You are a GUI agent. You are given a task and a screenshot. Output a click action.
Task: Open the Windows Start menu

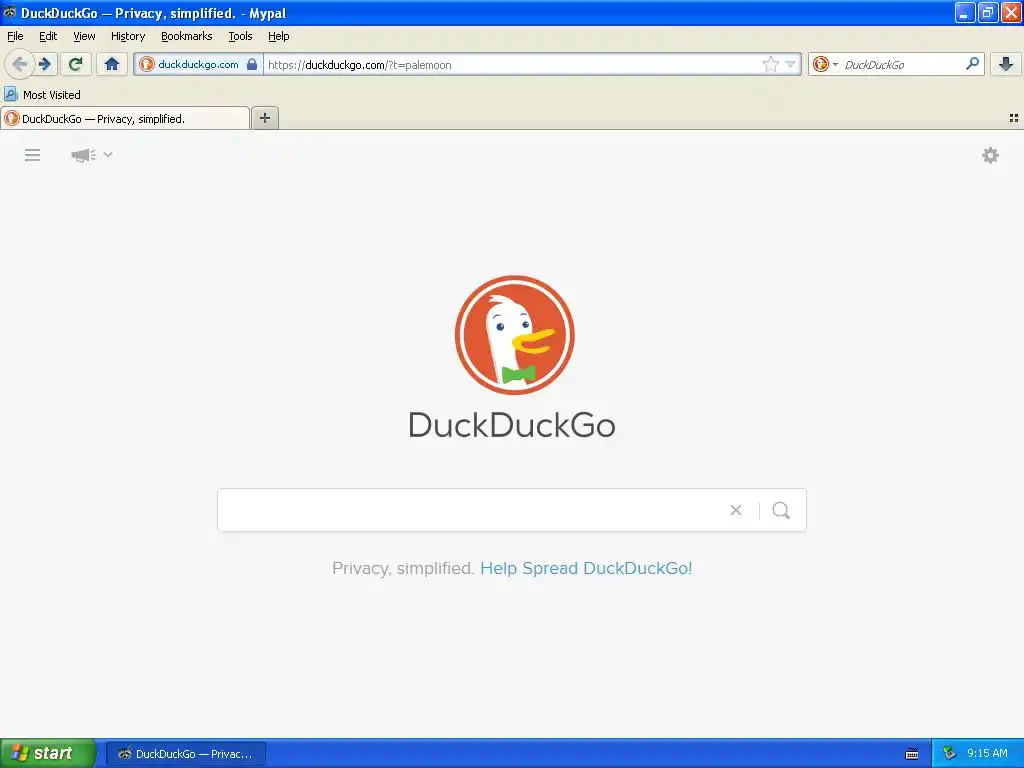[48, 753]
